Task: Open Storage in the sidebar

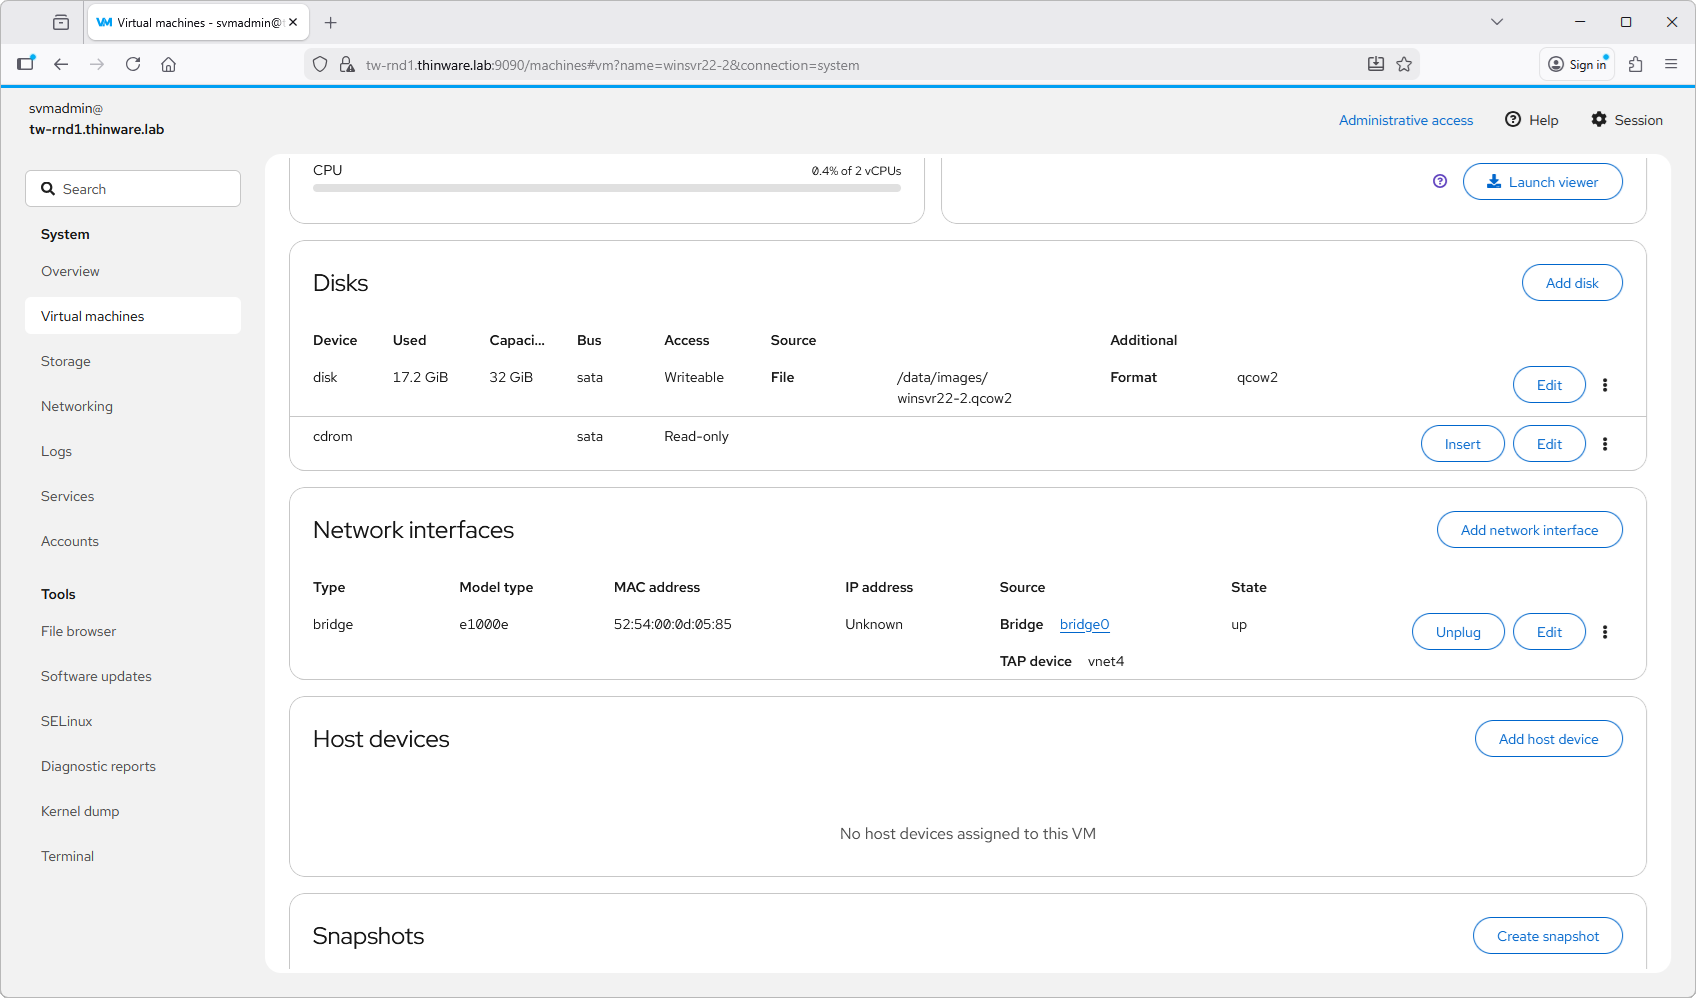Action: pyautogui.click(x=133, y=361)
